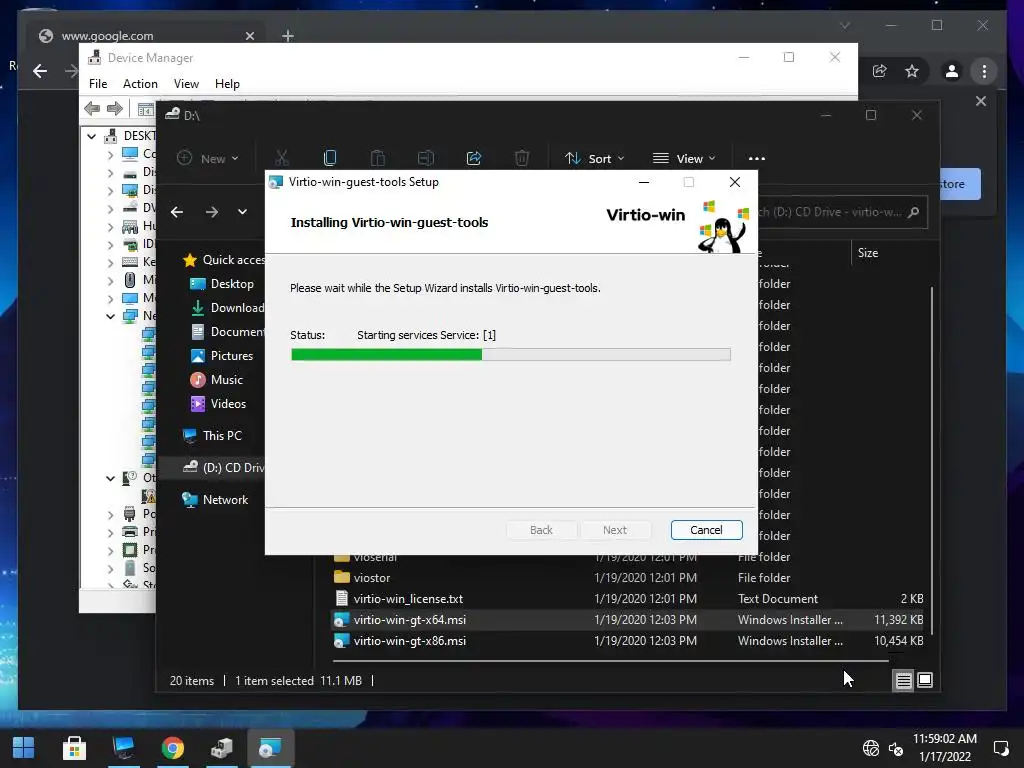Click the Share icon in Explorer toolbar

[473, 158]
